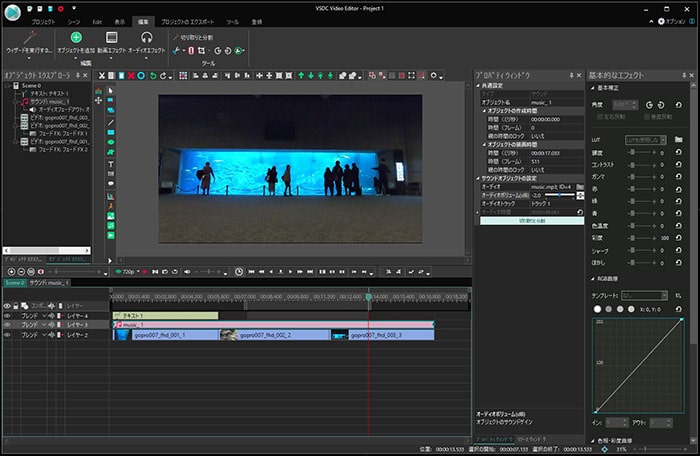Click the scissors cut icon above the preview
This screenshot has width=700, height=456.
pyautogui.click(x=103, y=75)
